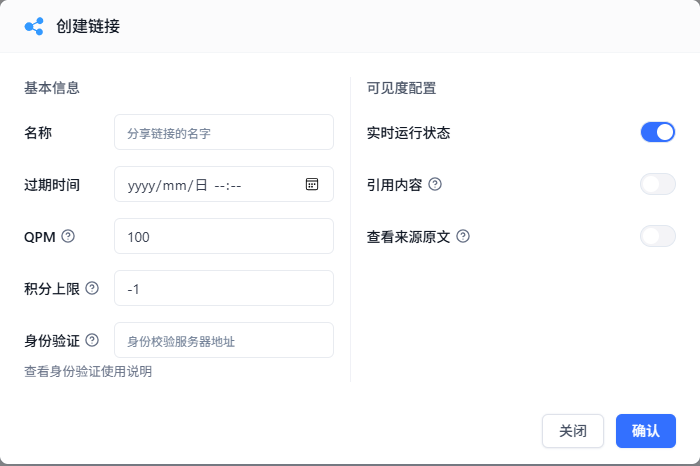The width and height of the screenshot is (700, 466).
Task: Click the help icon next to QPM
Action: tap(68, 236)
